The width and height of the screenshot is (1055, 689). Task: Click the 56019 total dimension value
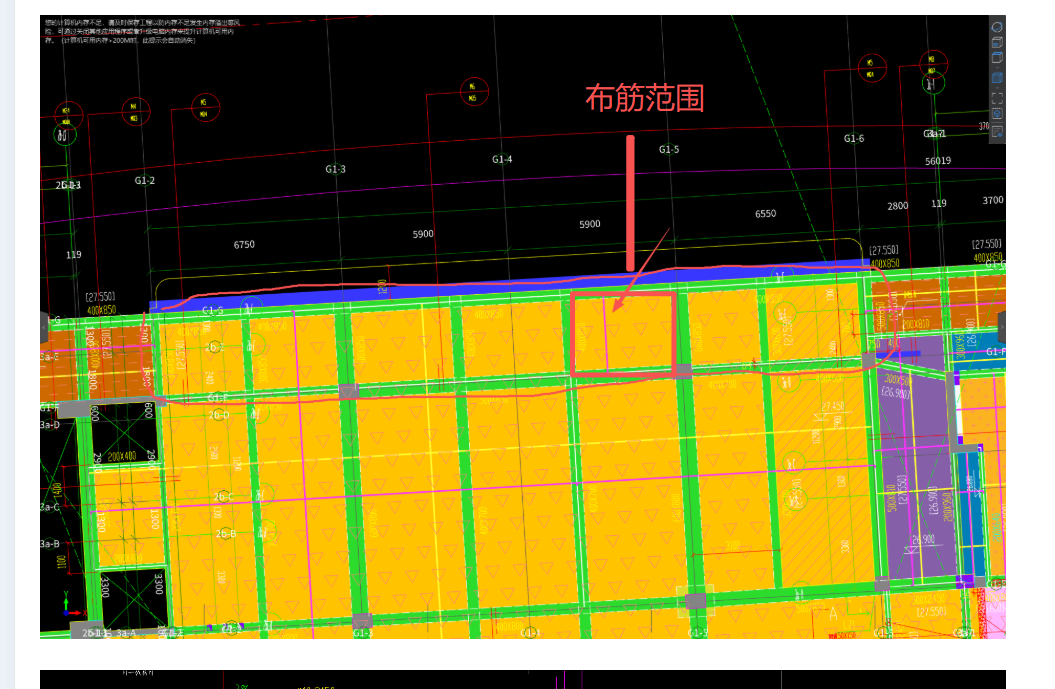pos(938,161)
